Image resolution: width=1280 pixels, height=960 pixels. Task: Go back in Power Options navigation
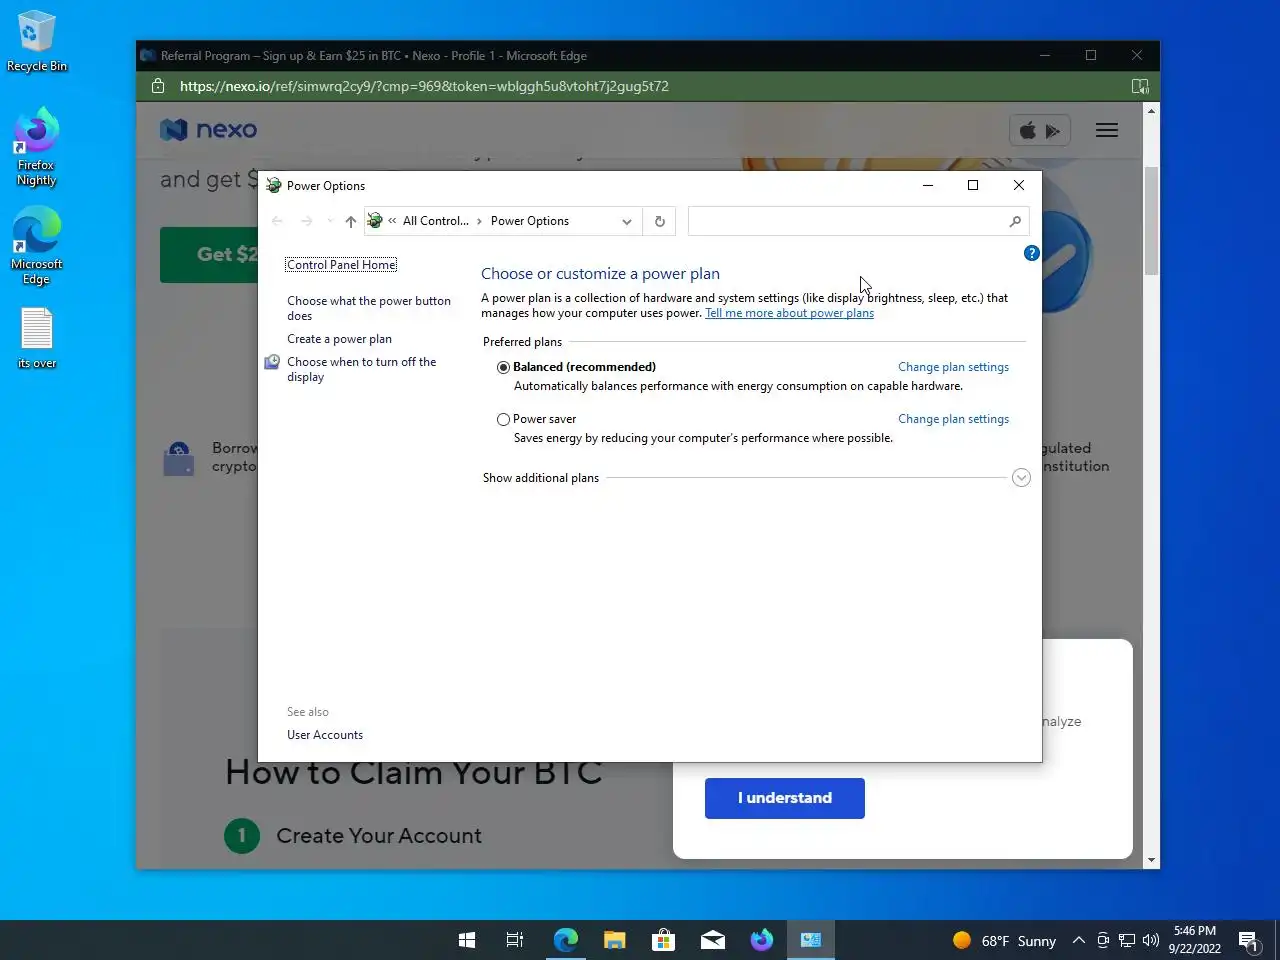[x=278, y=221]
